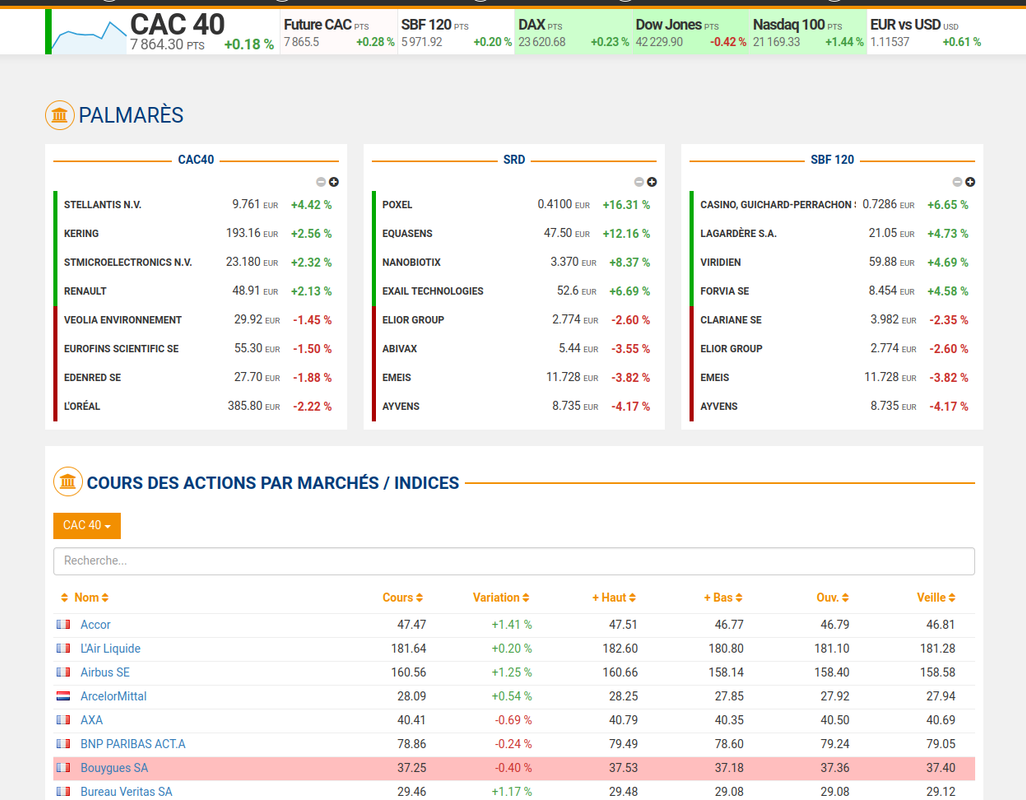Click the flag icon next to ArcelorMittal
This screenshot has height=800, width=1026.
click(63, 696)
